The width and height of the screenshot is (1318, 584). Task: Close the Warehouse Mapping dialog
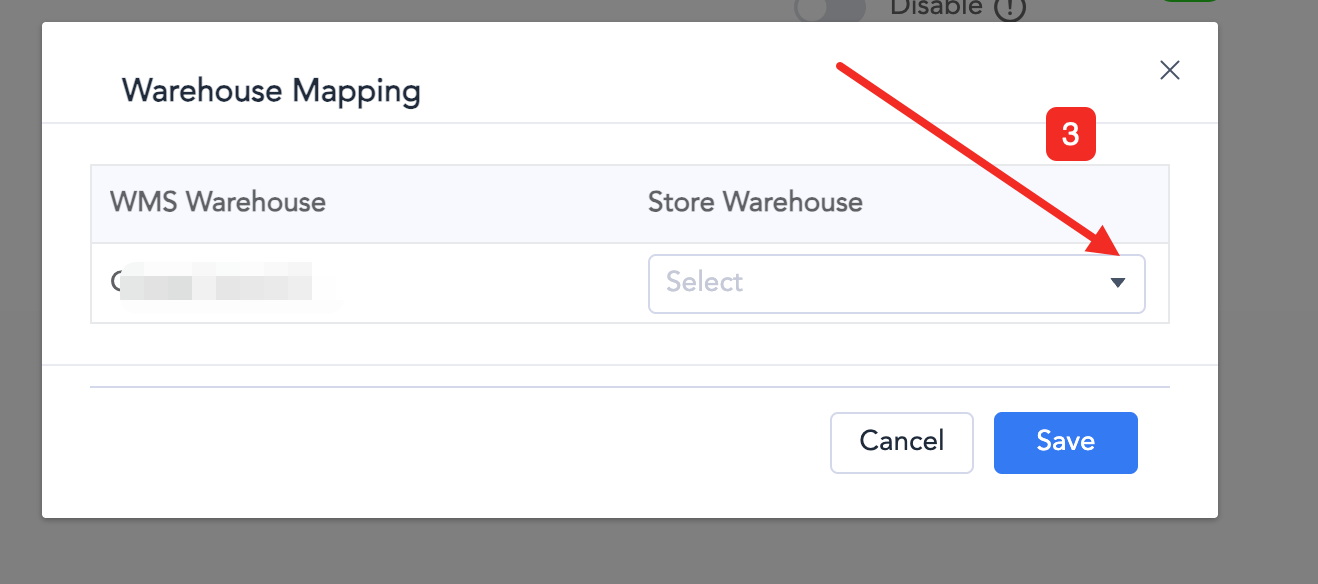[1169, 70]
